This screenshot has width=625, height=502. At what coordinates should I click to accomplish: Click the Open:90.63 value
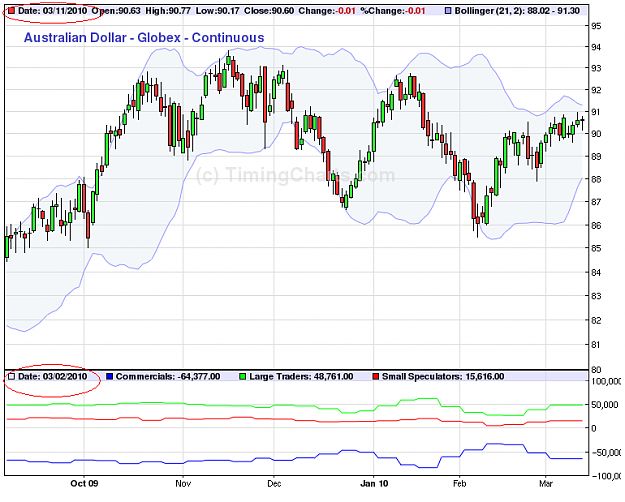(116, 11)
